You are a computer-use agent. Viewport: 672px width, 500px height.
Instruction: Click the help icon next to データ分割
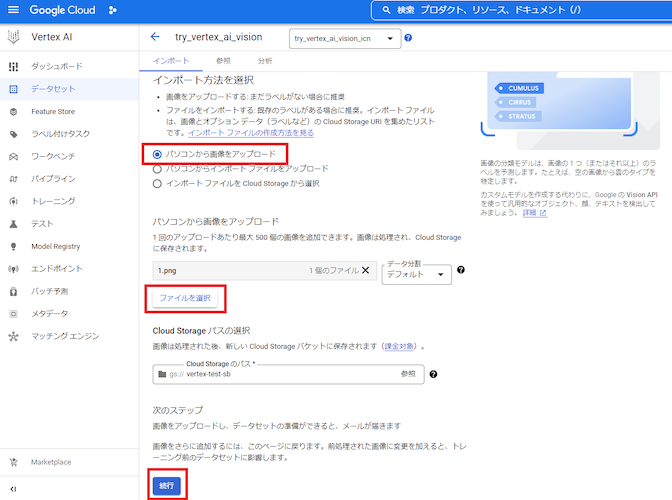461,270
